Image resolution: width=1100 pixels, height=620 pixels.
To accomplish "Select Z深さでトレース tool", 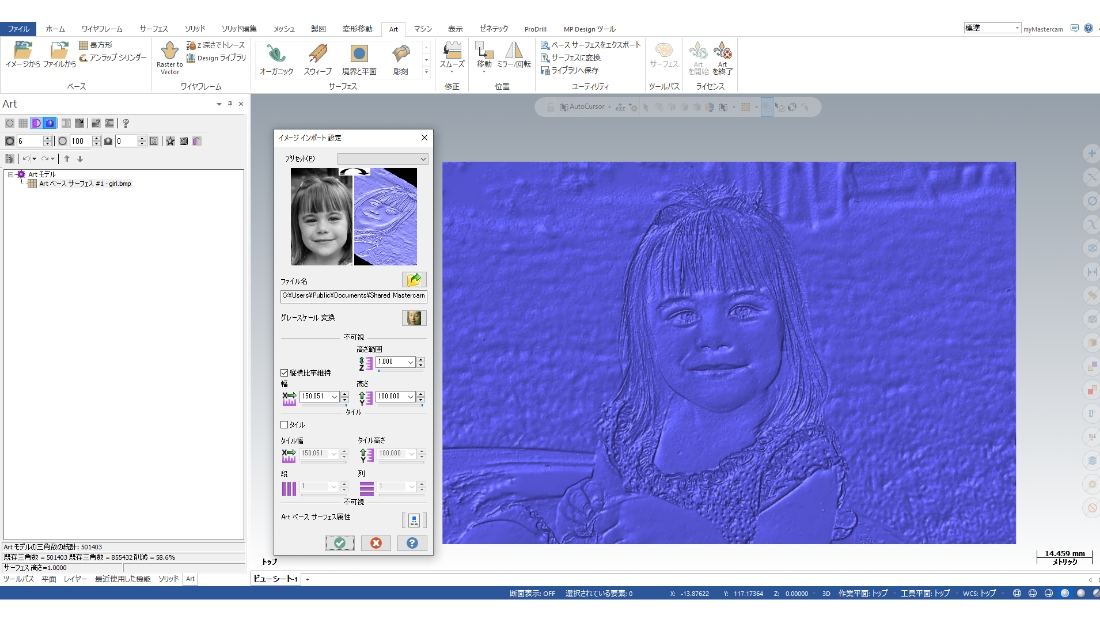I will pyautogui.click(x=215, y=45).
